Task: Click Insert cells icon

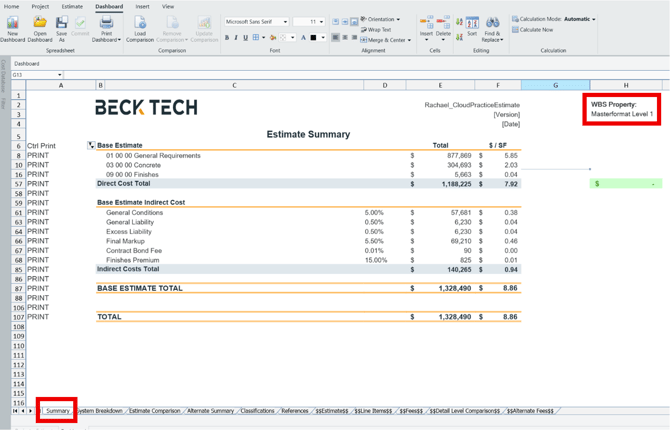Action: [x=426, y=23]
